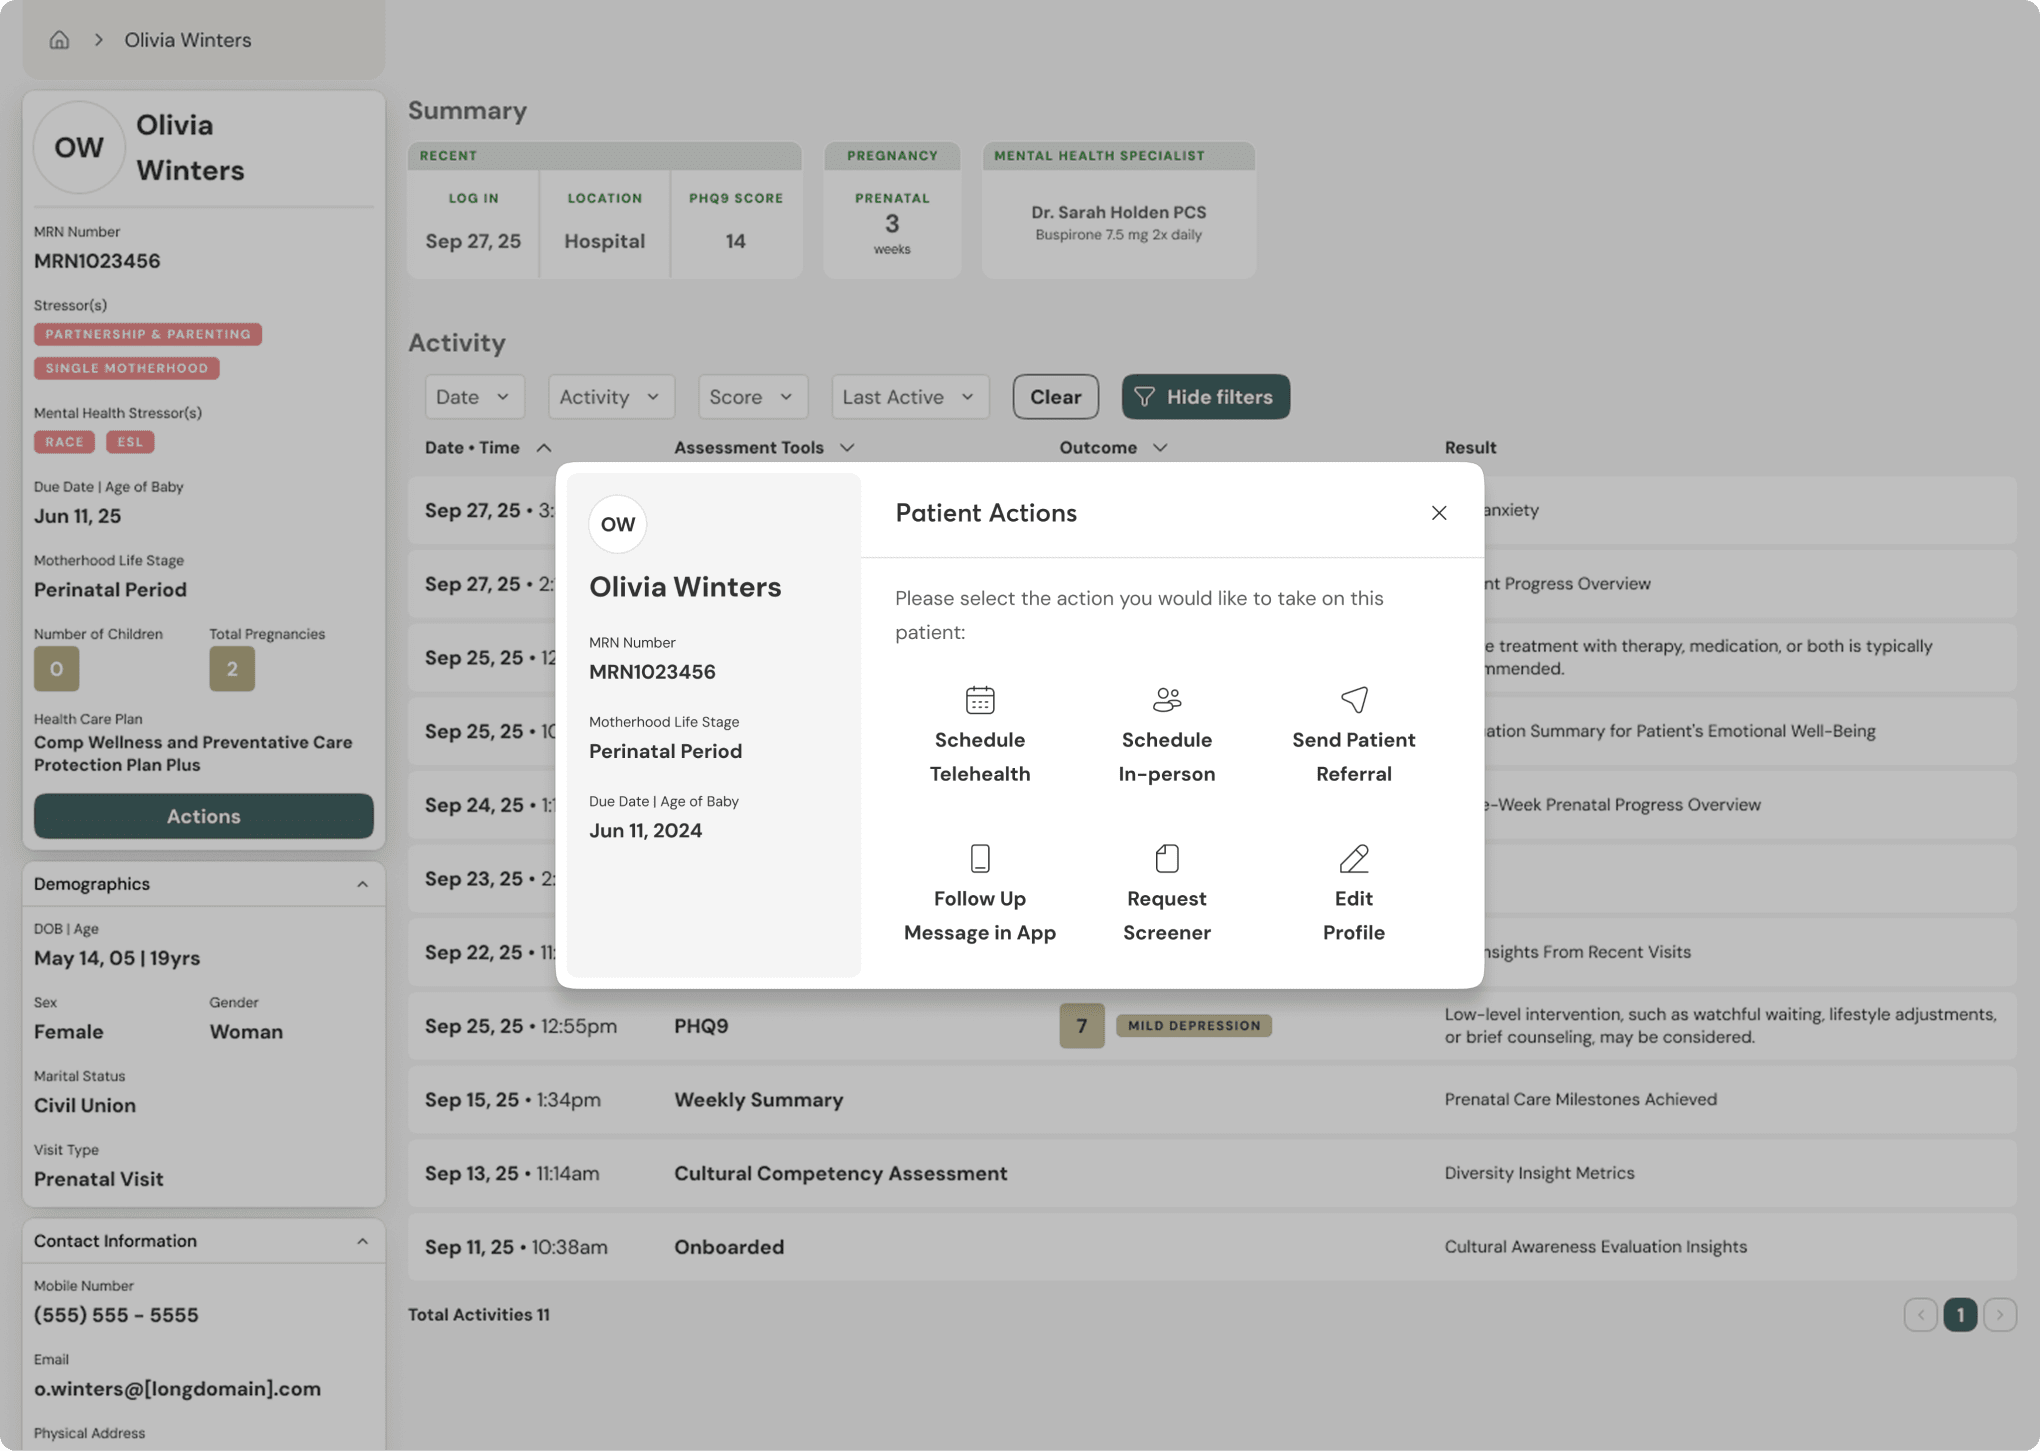Open Edit Profile via pencil icon
Viewport: 2040px width, 1451px height.
click(1353, 858)
